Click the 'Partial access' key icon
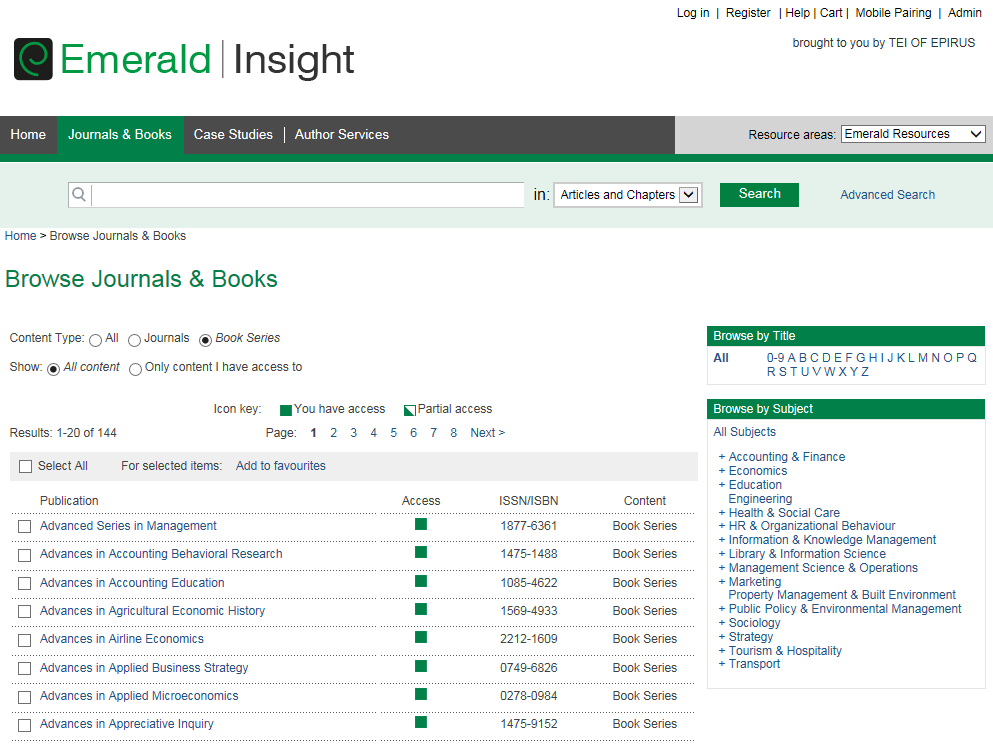 (x=410, y=410)
